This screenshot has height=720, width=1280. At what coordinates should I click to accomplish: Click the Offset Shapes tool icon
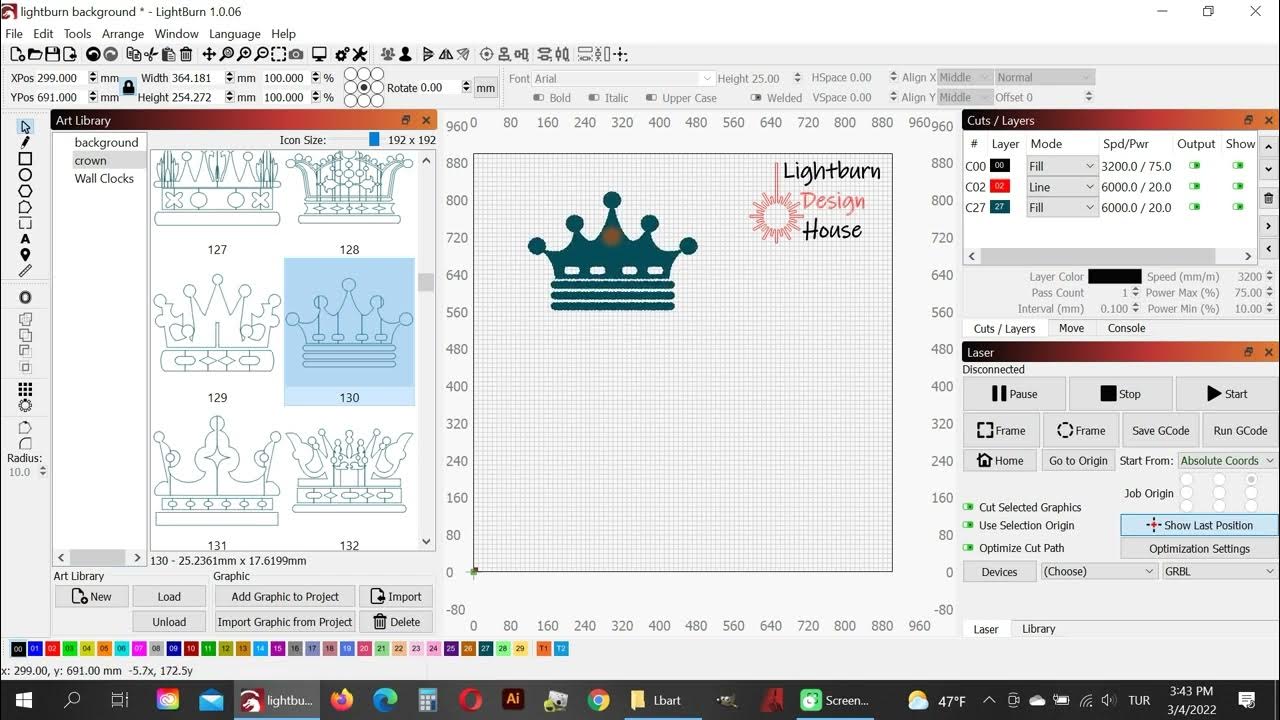(25, 298)
